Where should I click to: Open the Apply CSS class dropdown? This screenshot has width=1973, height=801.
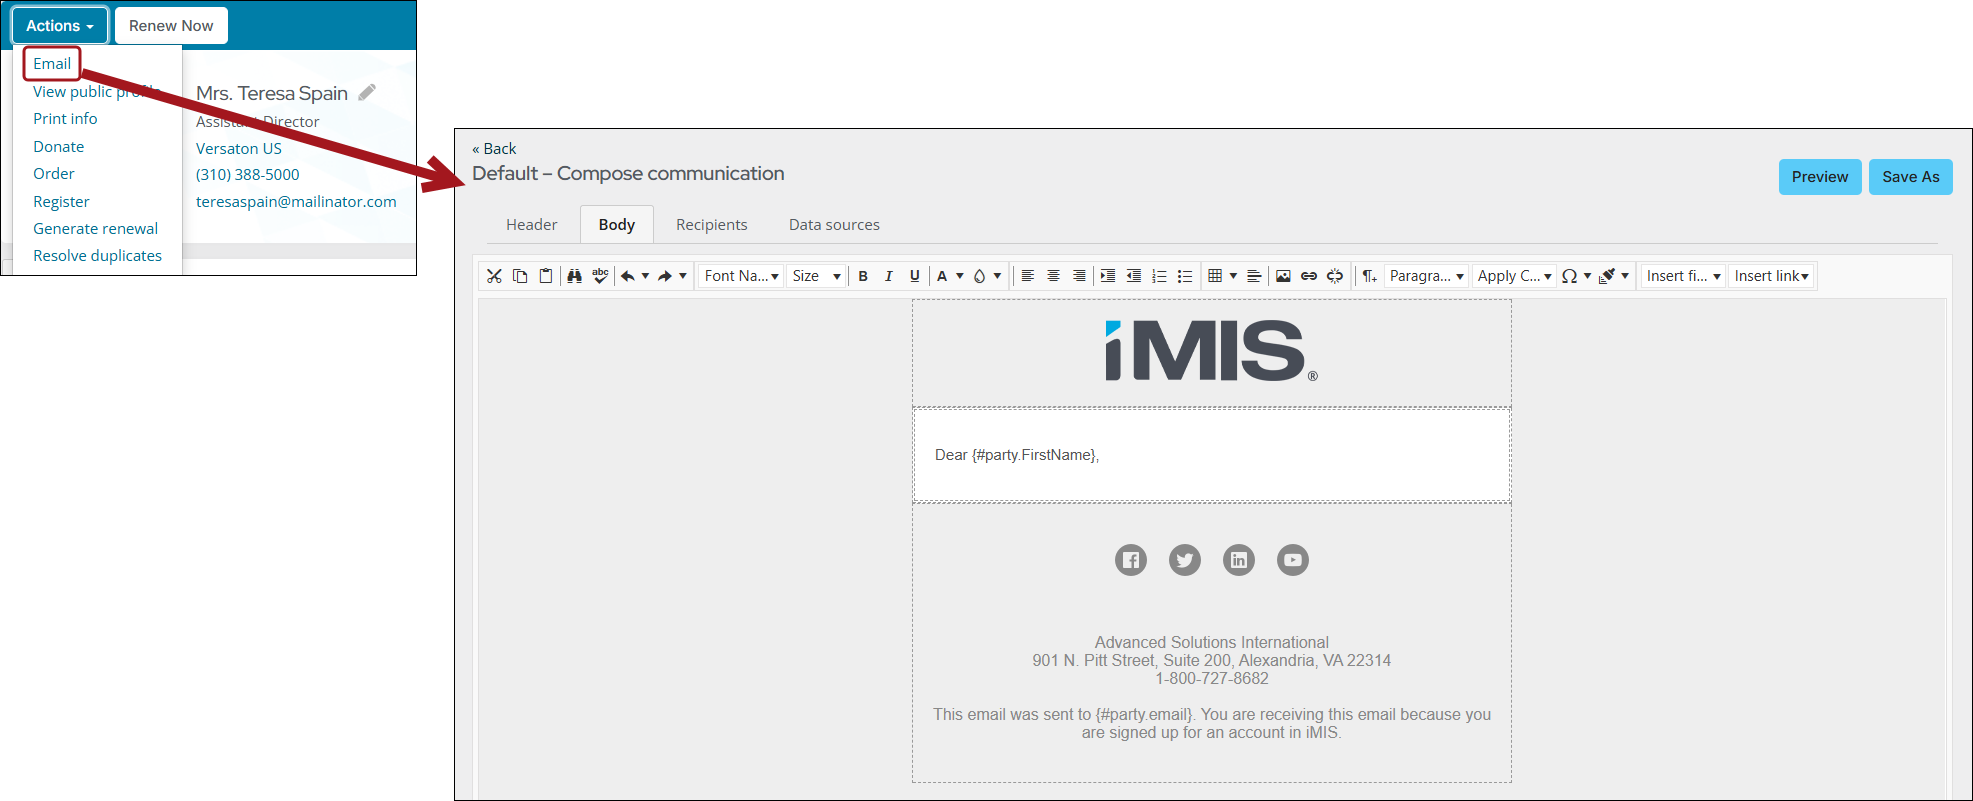(x=1514, y=276)
